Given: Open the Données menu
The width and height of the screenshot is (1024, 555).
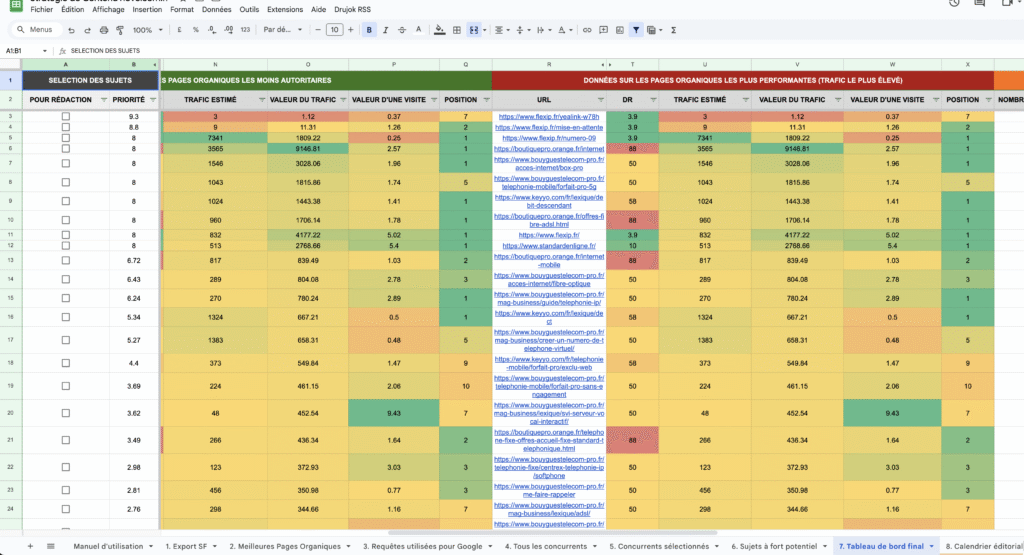Looking at the screenshot, I should (x=216, y=10).
